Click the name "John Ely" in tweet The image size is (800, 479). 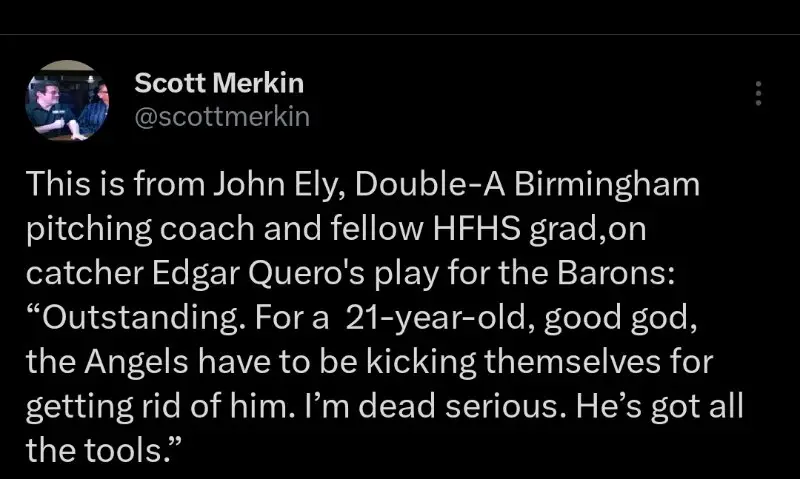pyautogui.click(x=255, y=186)
